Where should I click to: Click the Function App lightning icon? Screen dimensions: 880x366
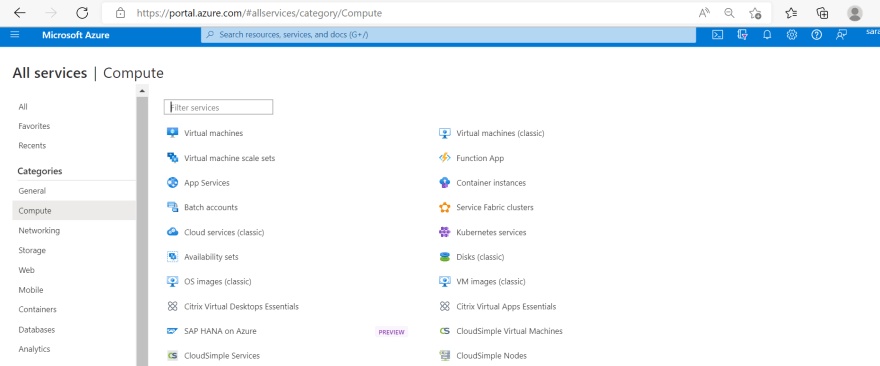[x=444, y=158]
